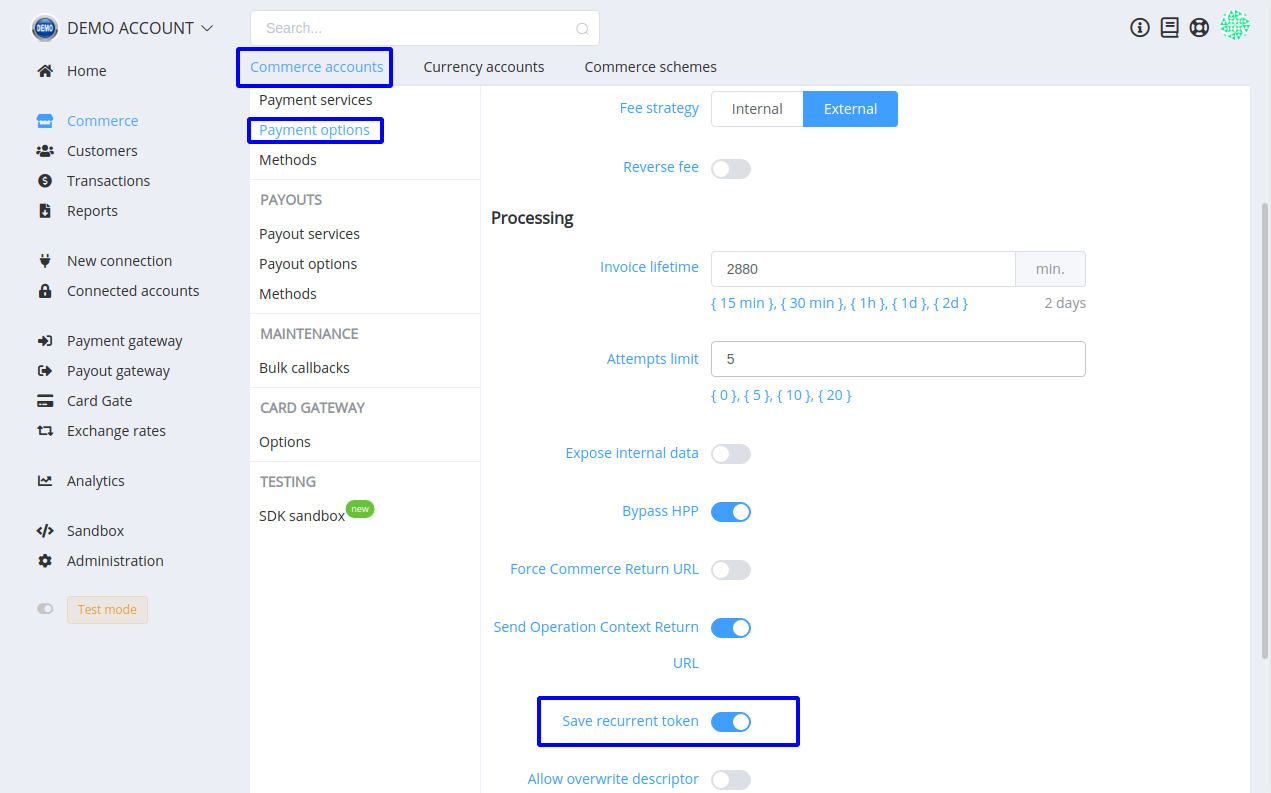Open Options under Card Gateway
This screenshot has width=1271, height=793.
[x=285, y=442]
